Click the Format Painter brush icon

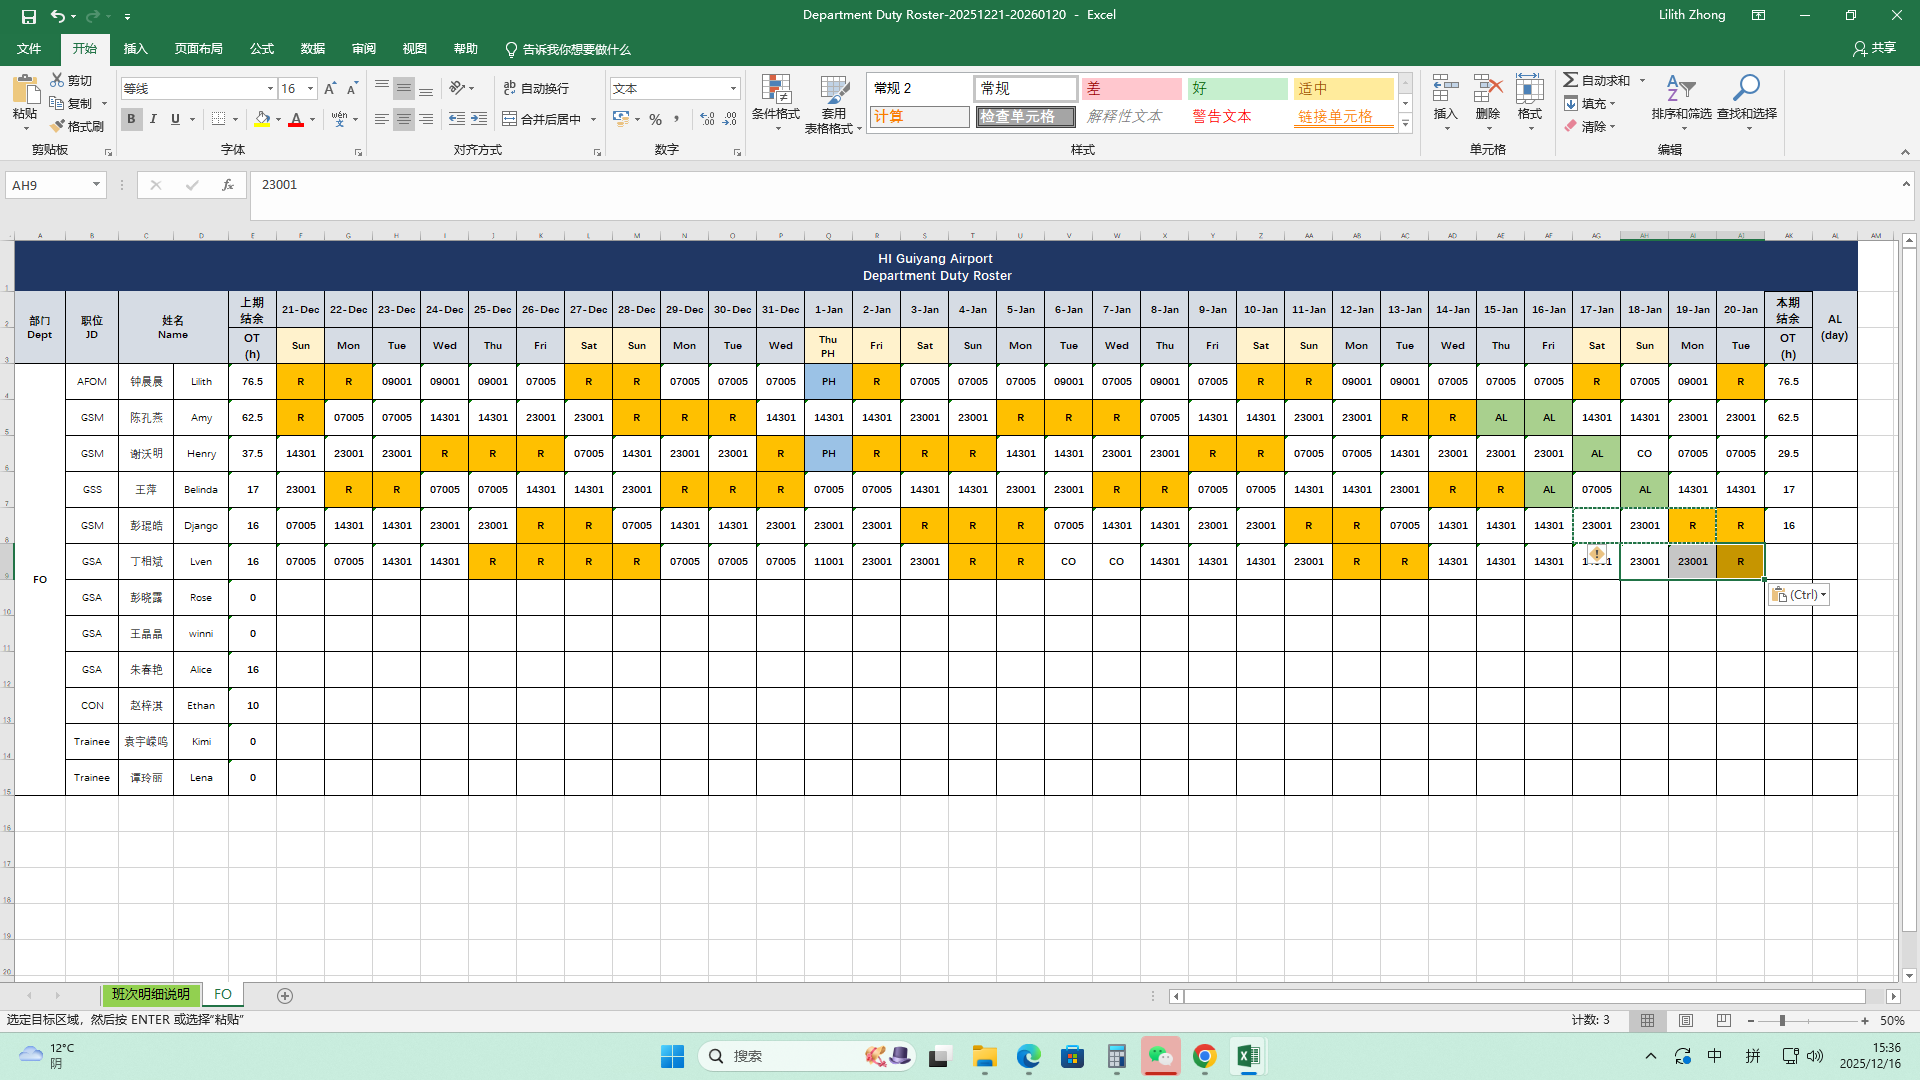58,126
